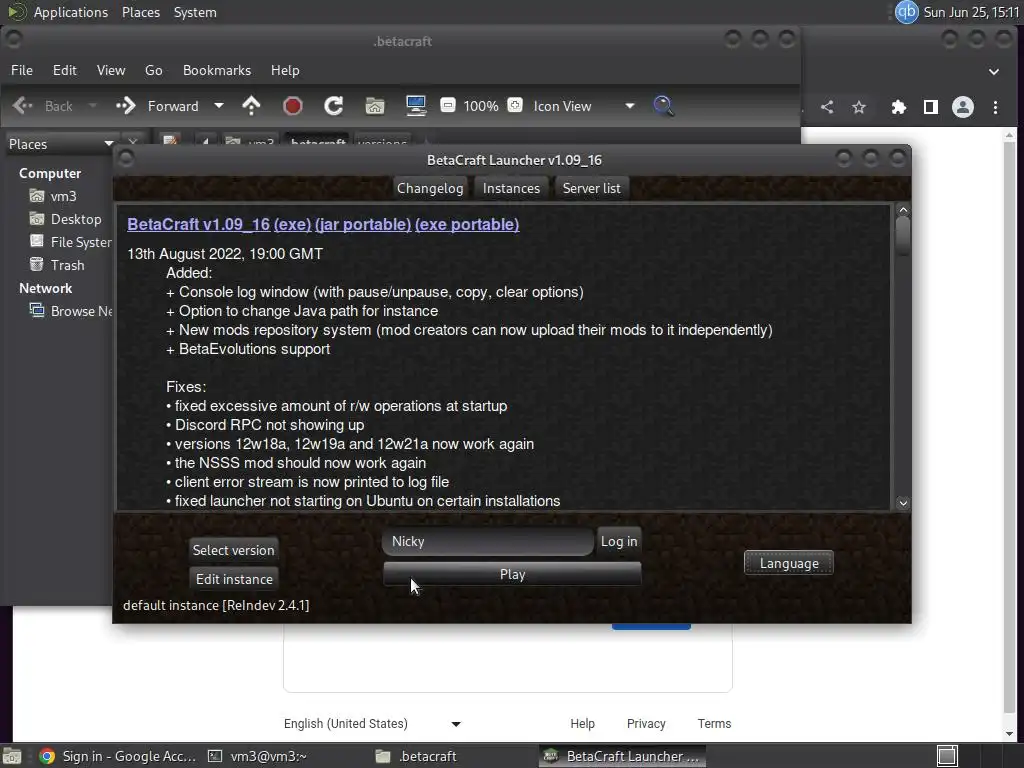This screenshot has width=1024, height=768.
Task: Open the View menu
Action: [111, 70]
